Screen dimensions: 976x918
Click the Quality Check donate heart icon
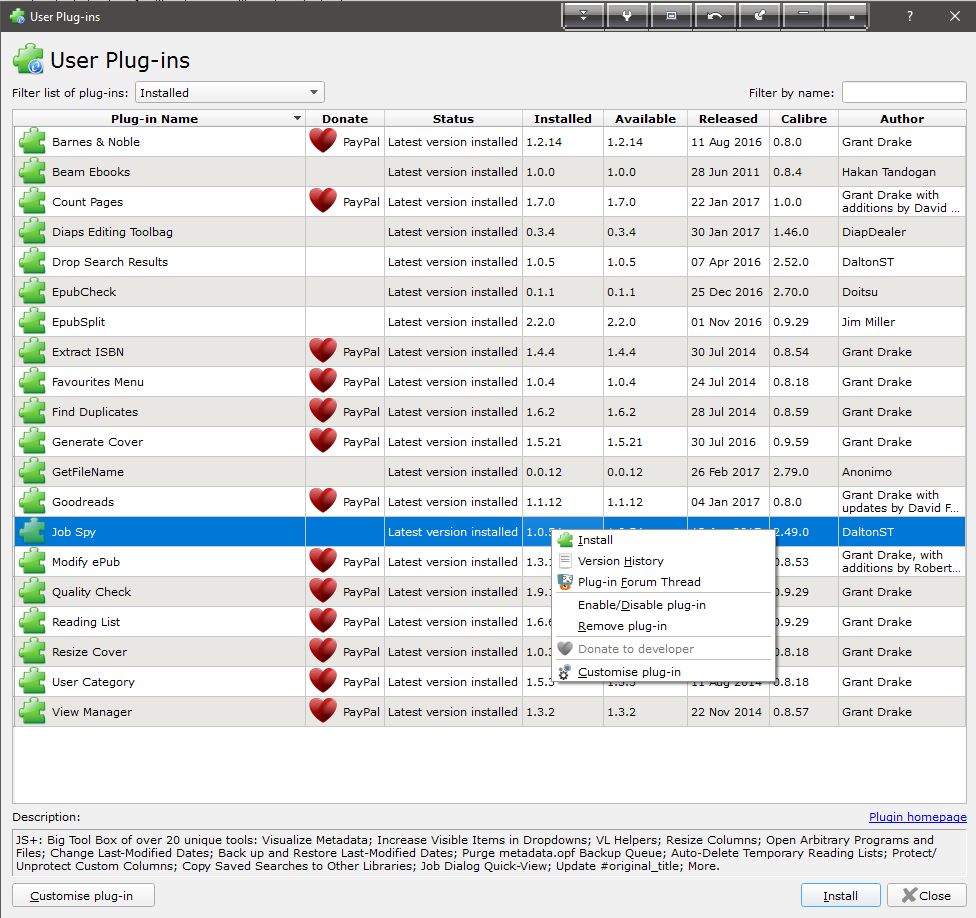[x=323, y=591]
